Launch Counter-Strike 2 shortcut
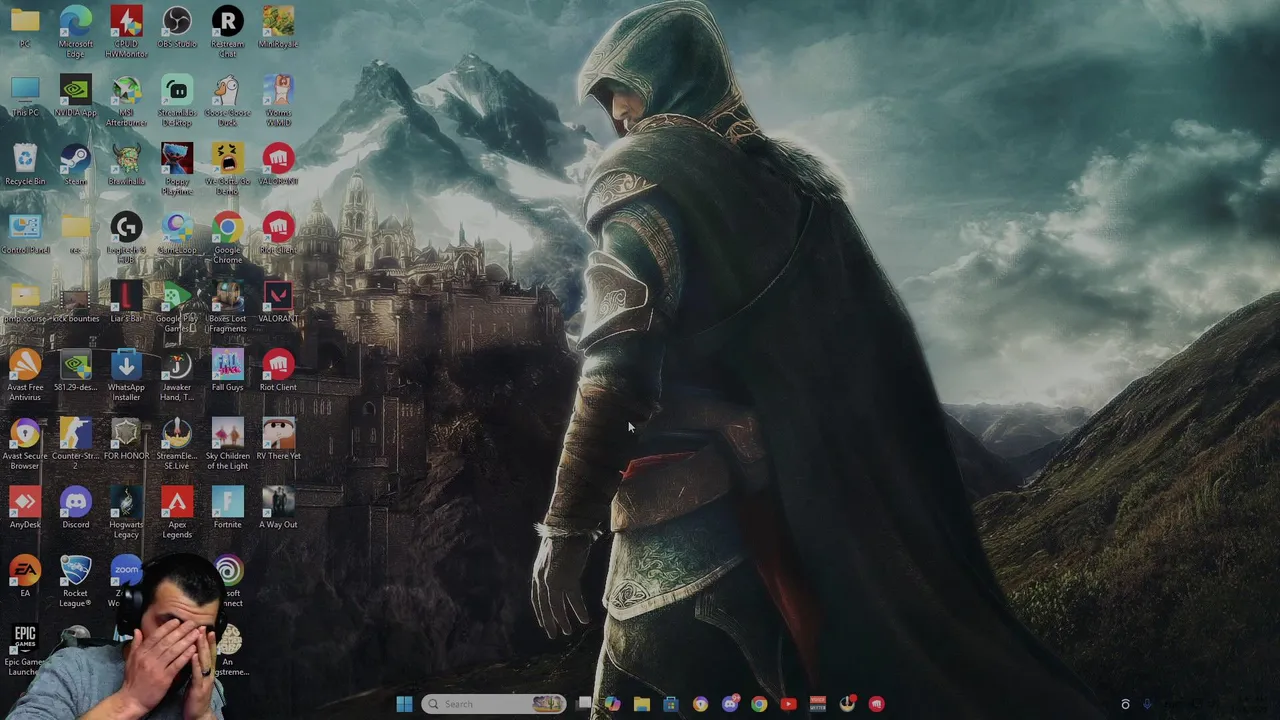 (x=76, y=444)
